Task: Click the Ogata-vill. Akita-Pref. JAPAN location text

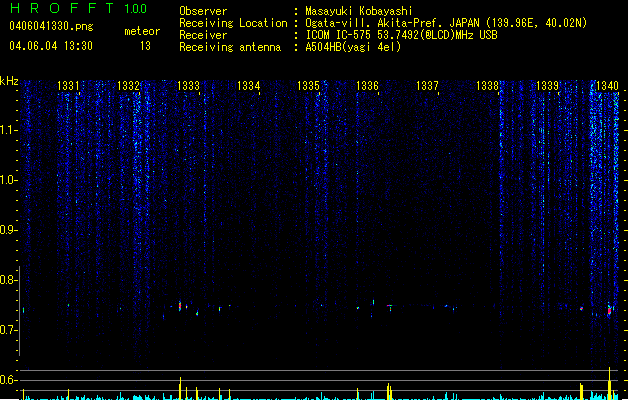Action: click(446, 23)
